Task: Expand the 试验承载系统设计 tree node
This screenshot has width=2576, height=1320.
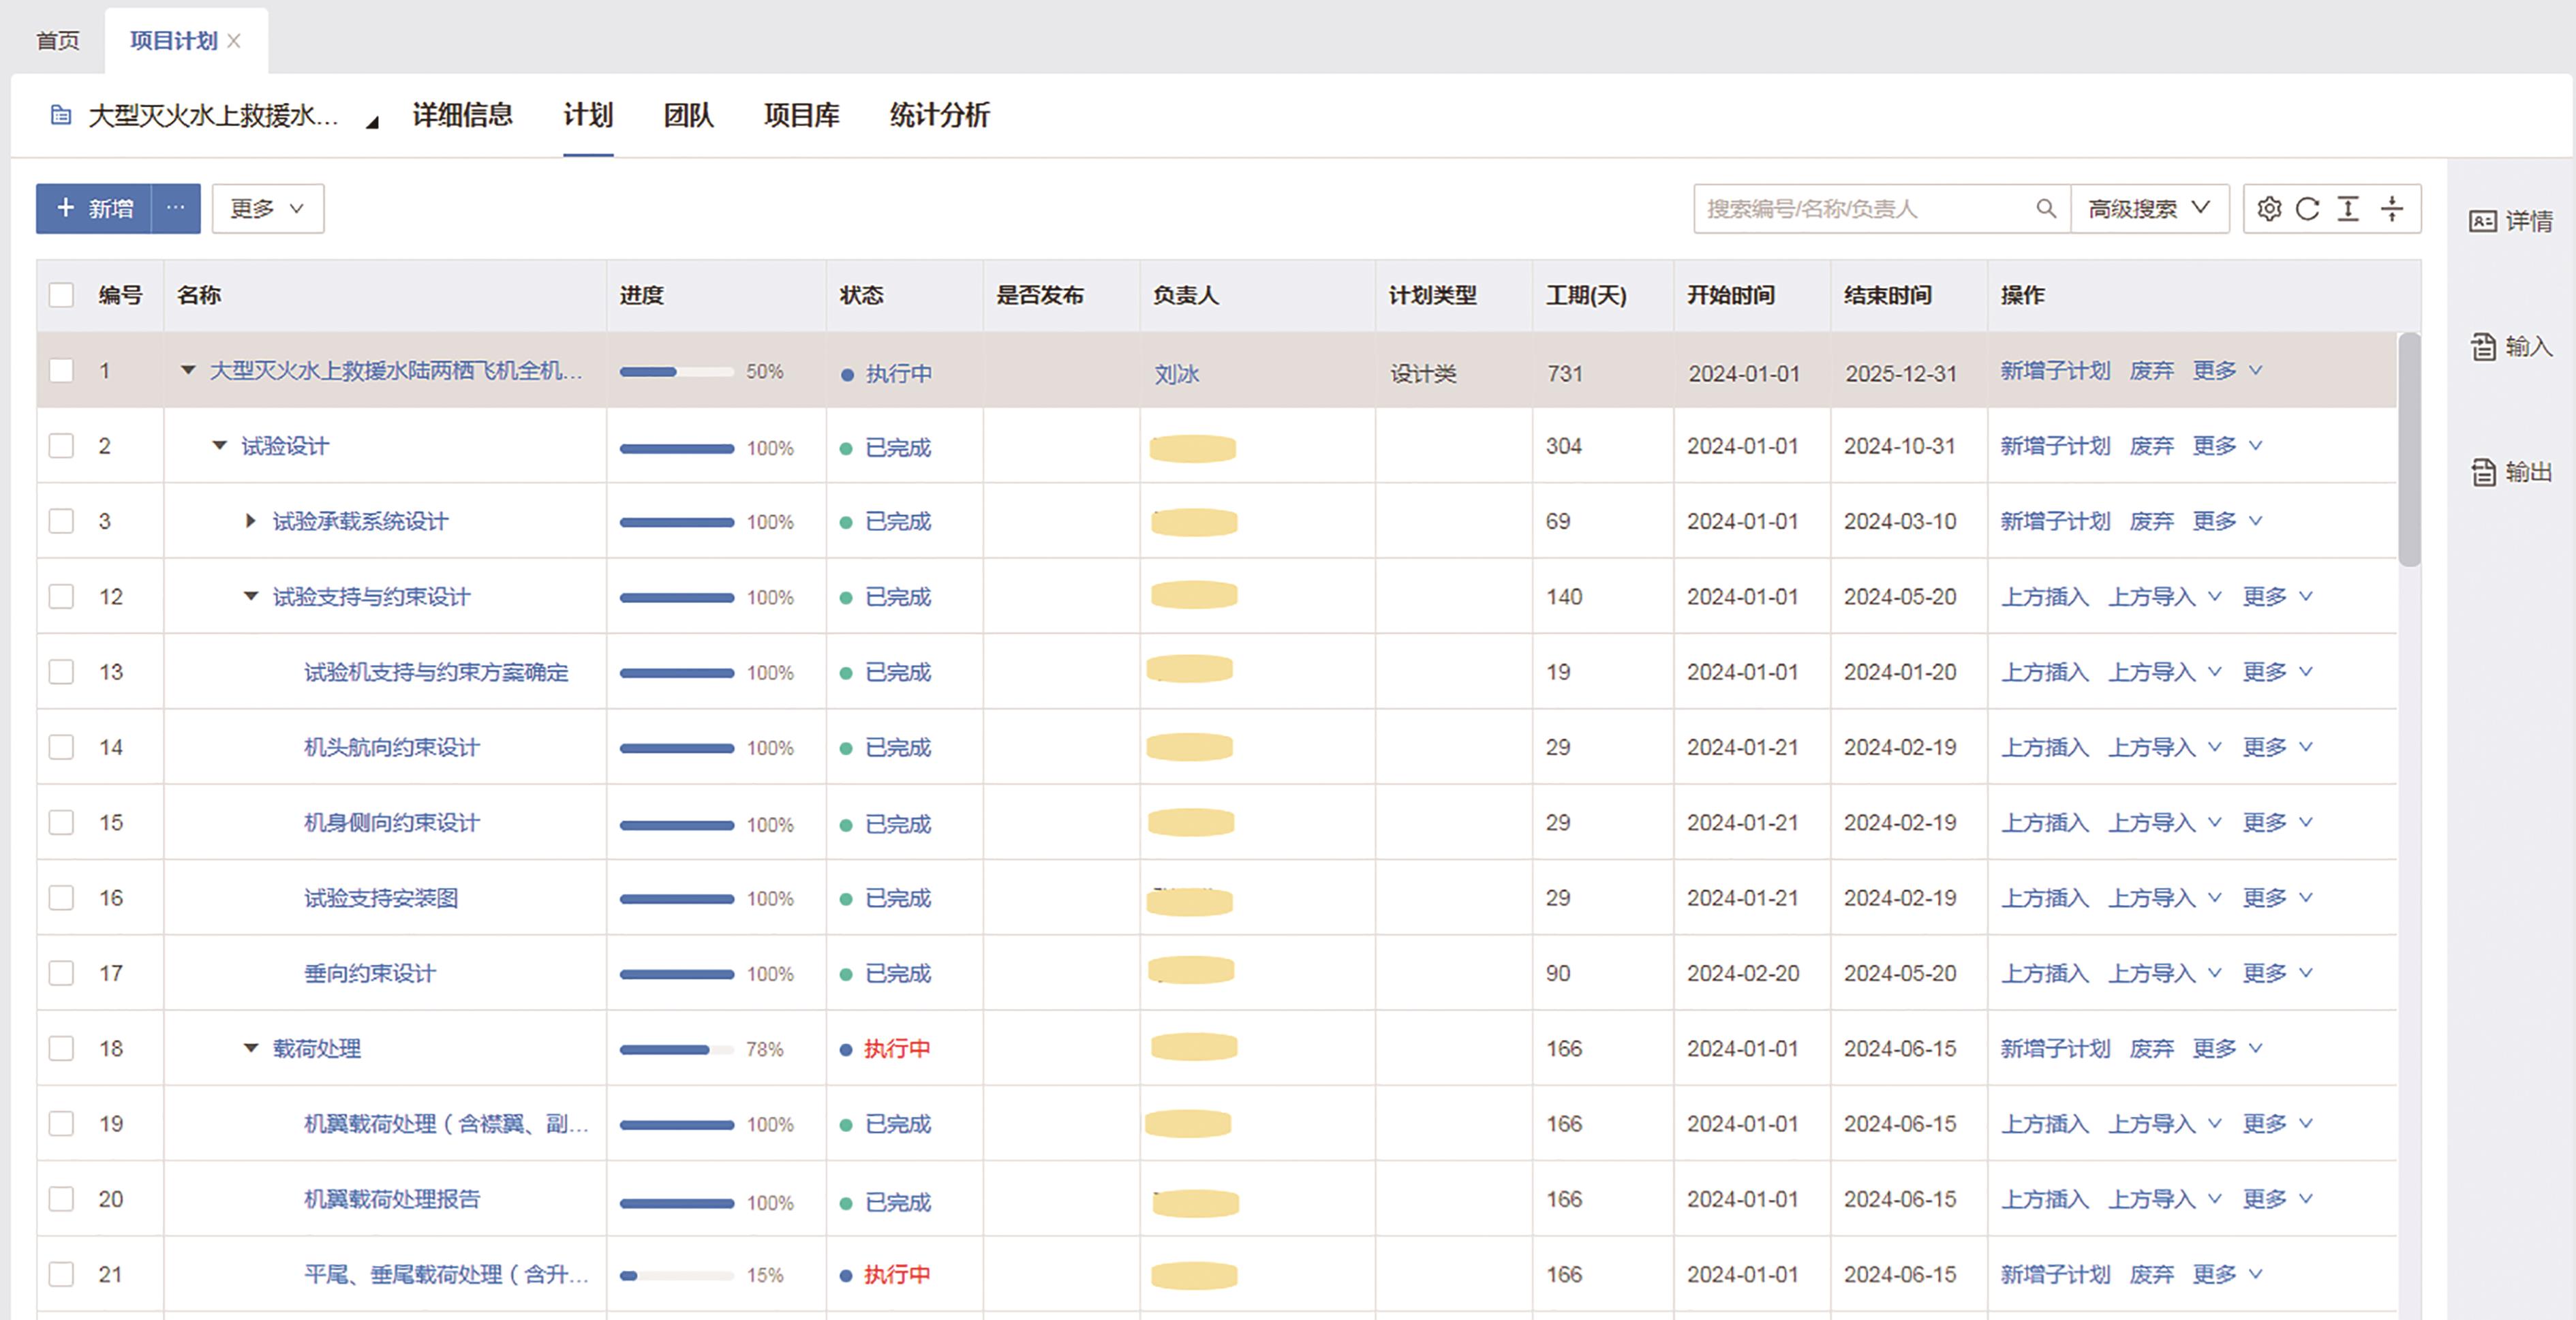Action: tap(251, 521)
